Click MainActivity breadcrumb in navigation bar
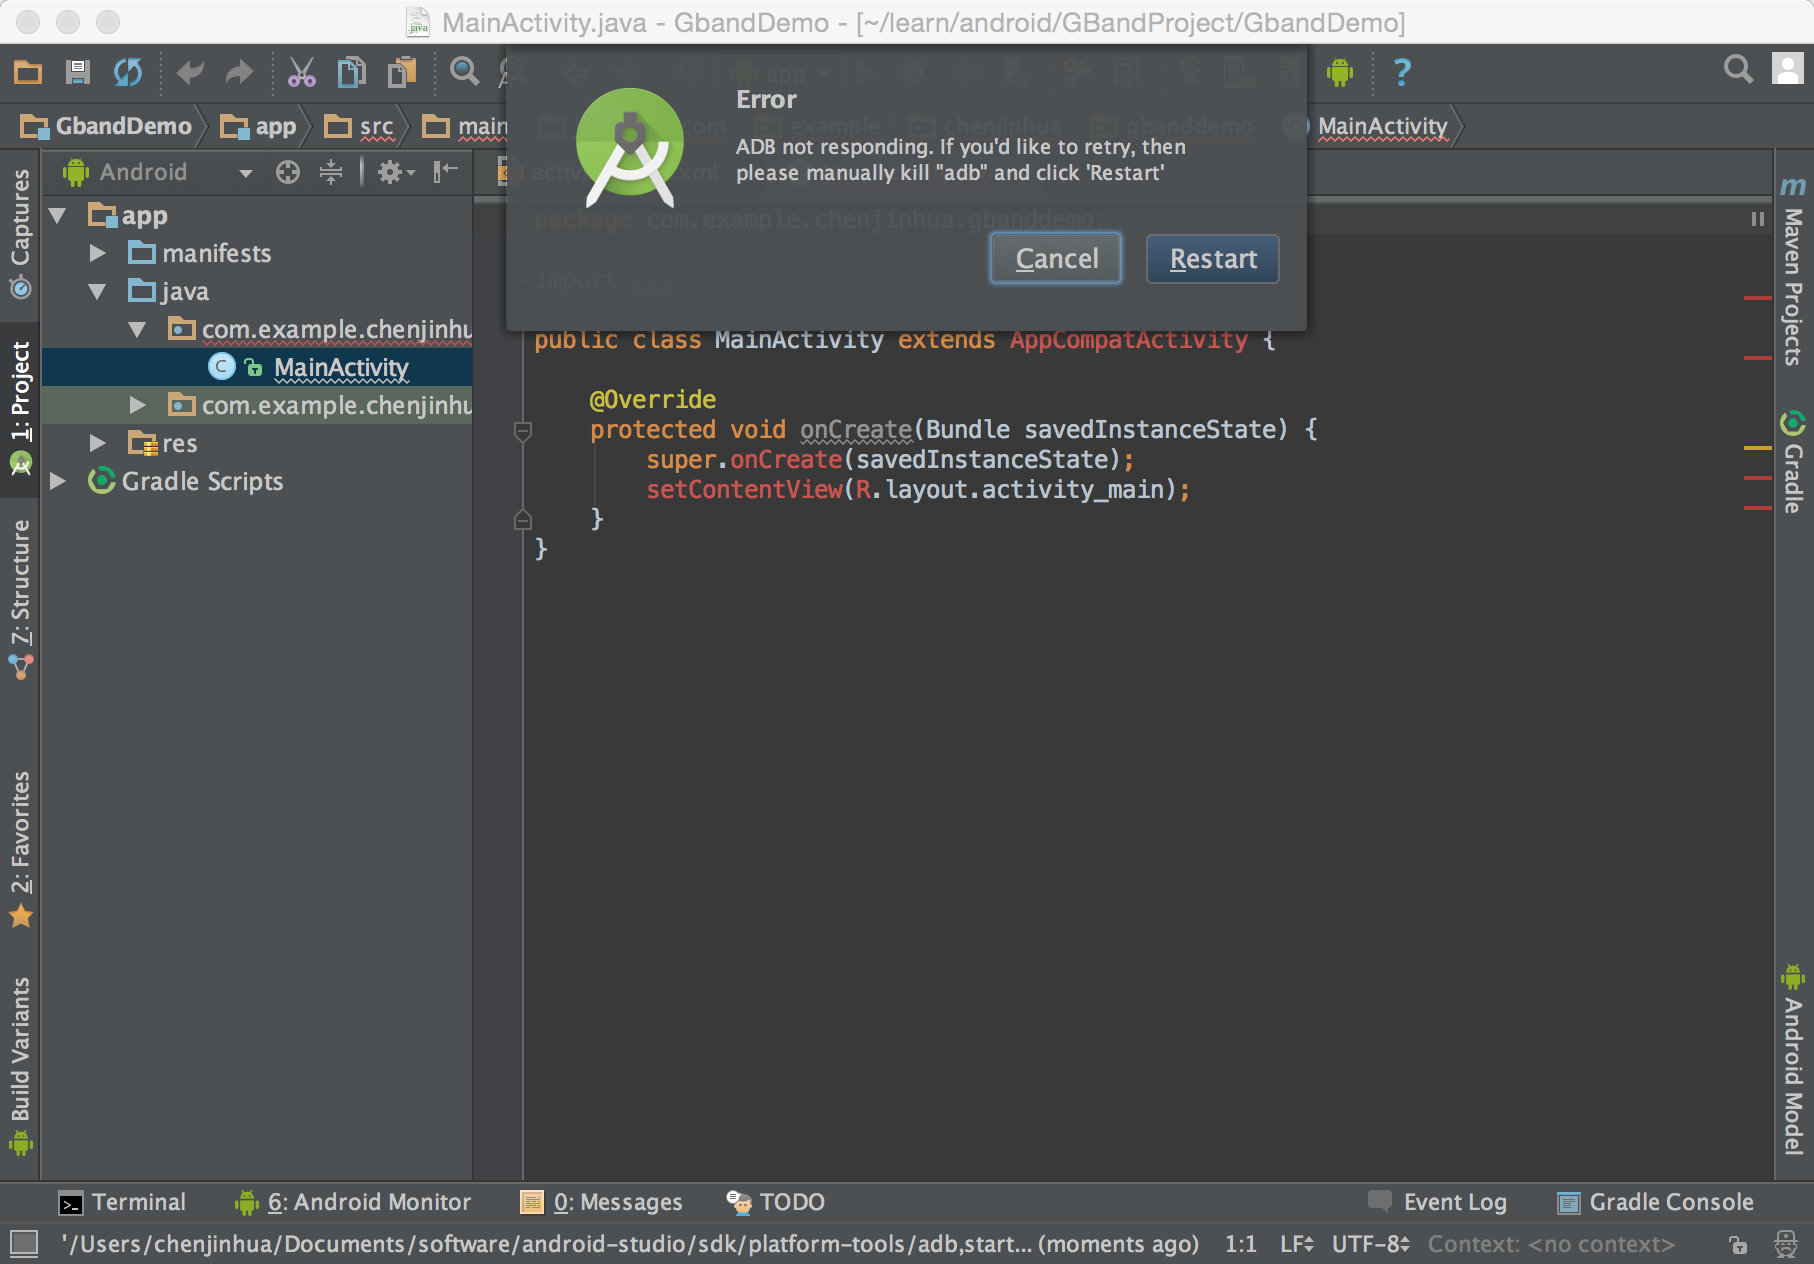 (x=1382, y=126)
